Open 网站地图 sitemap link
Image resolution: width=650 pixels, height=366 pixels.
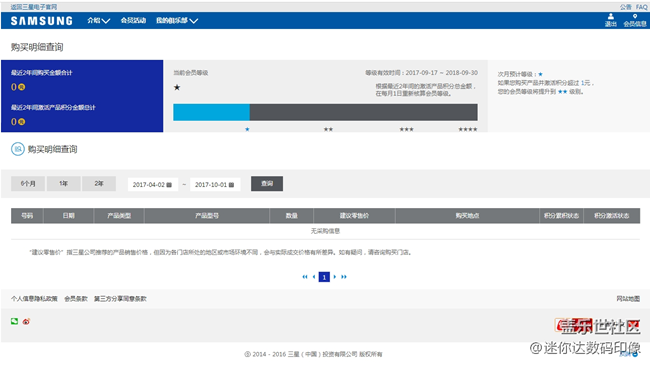click(x=628, y=298)
